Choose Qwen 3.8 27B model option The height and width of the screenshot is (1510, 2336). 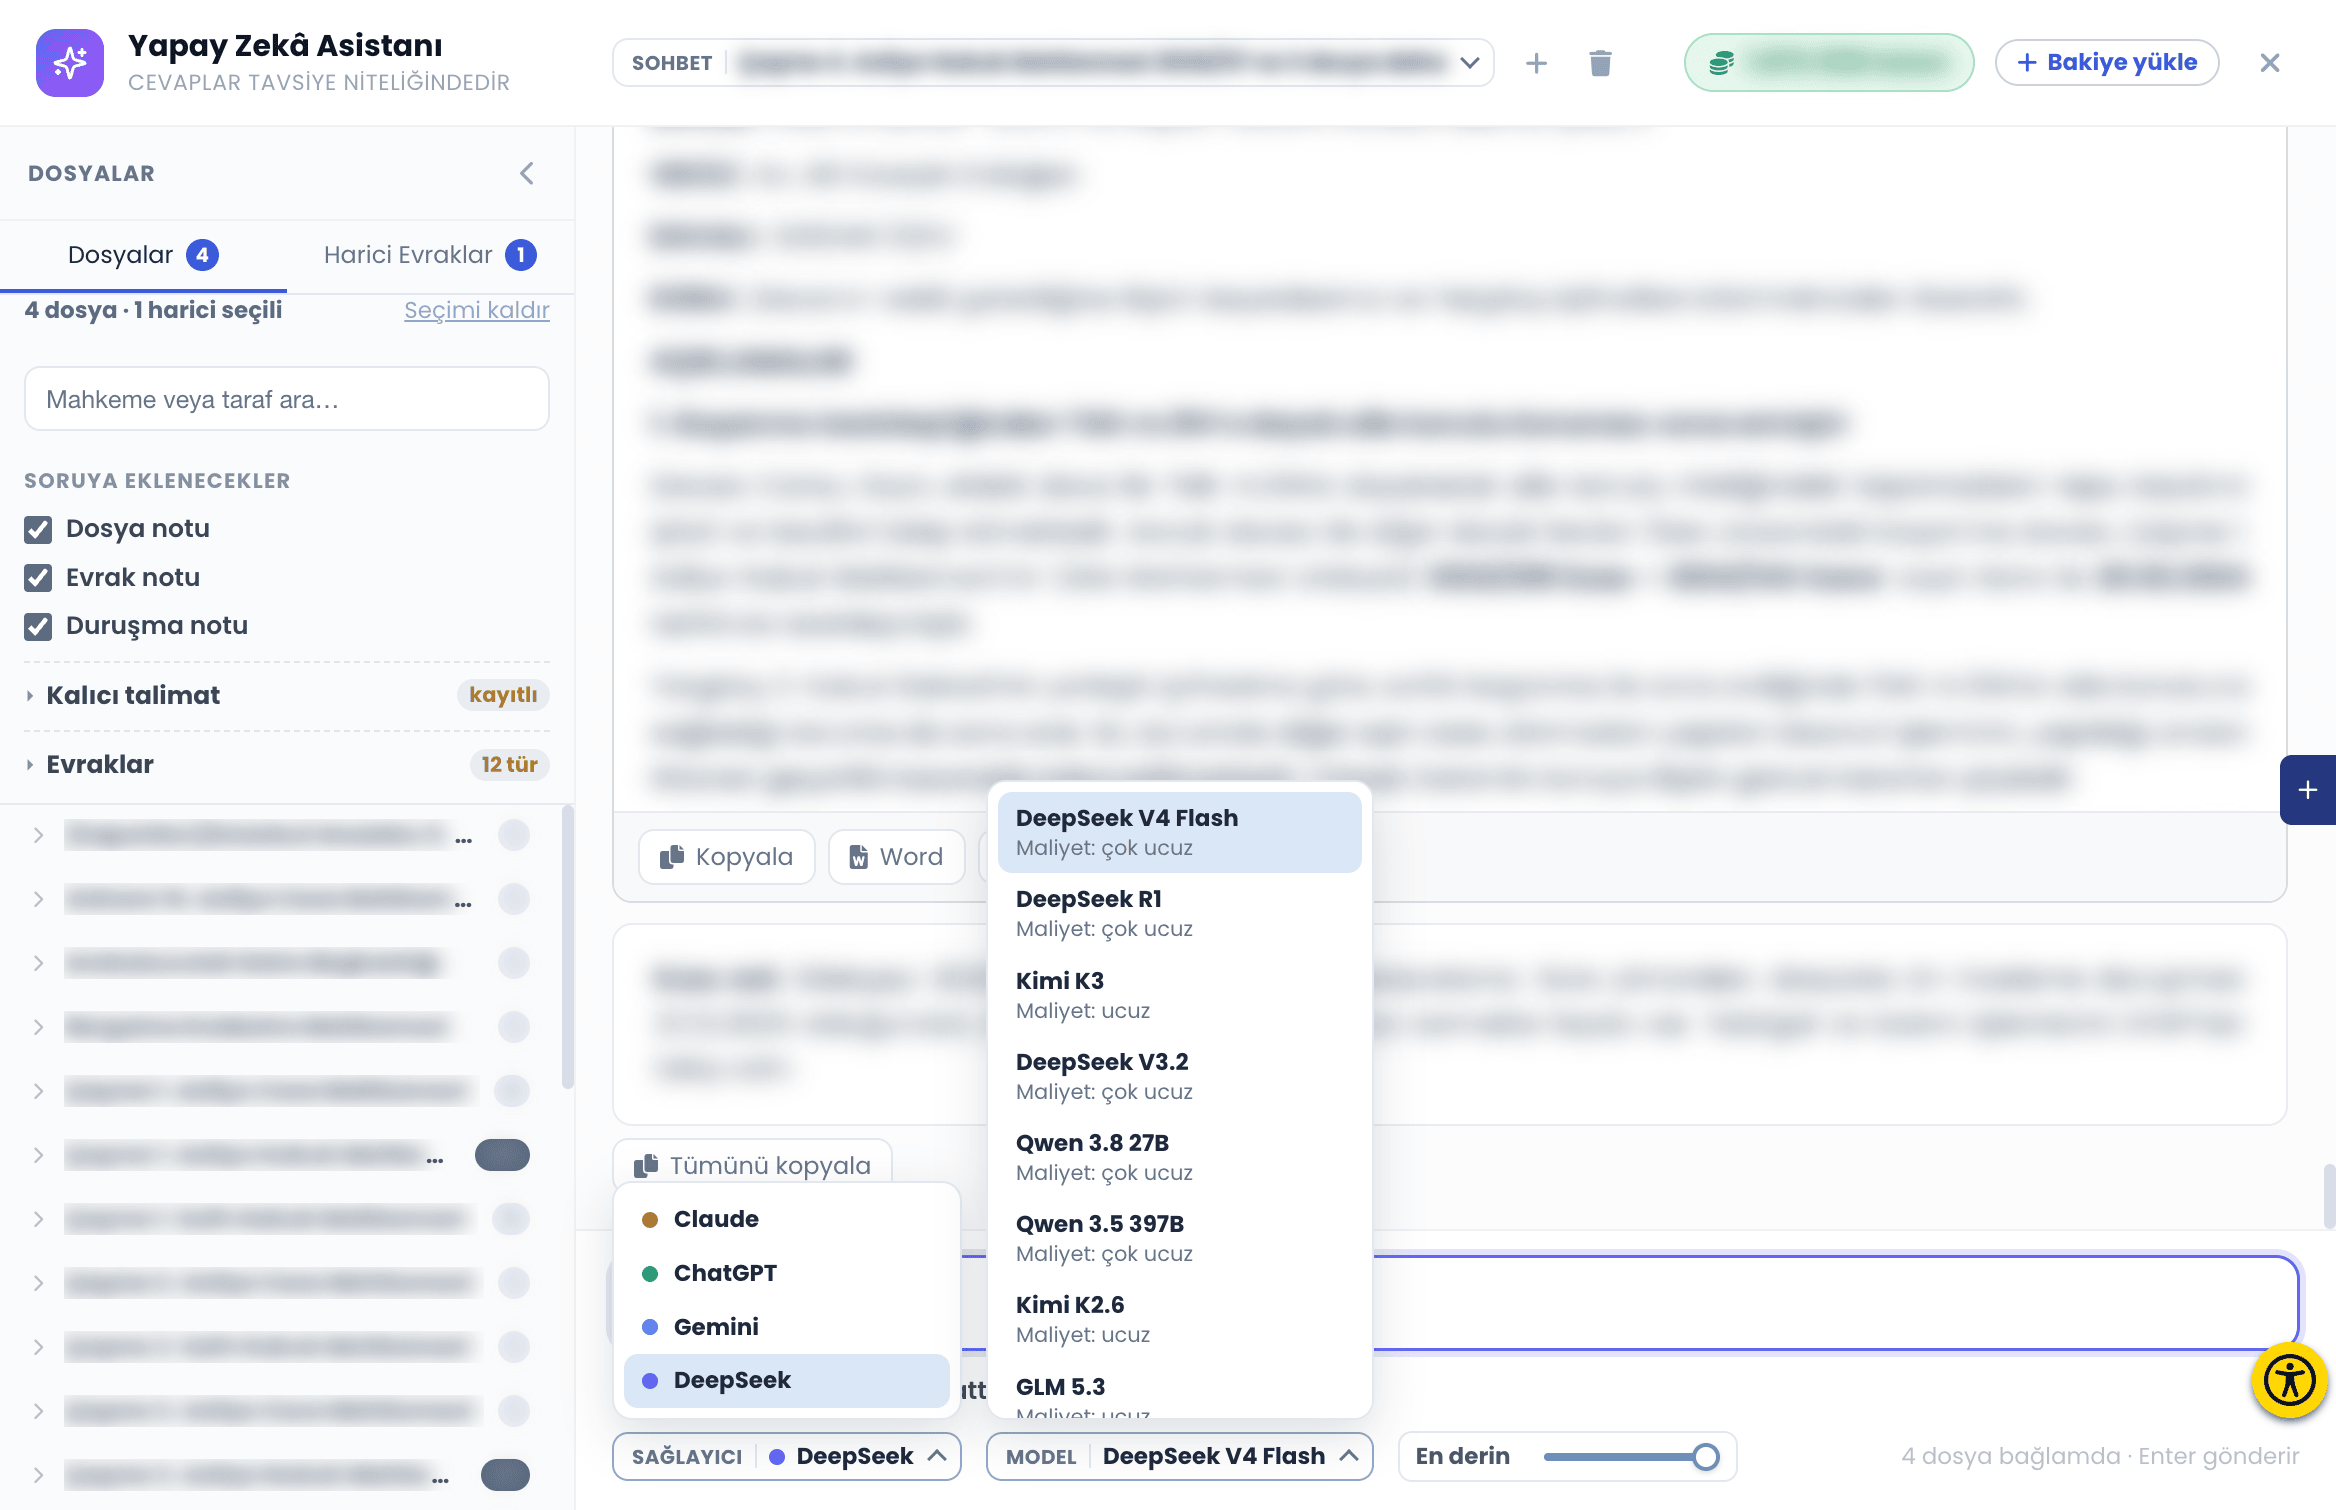(x=1180, y=1157)
